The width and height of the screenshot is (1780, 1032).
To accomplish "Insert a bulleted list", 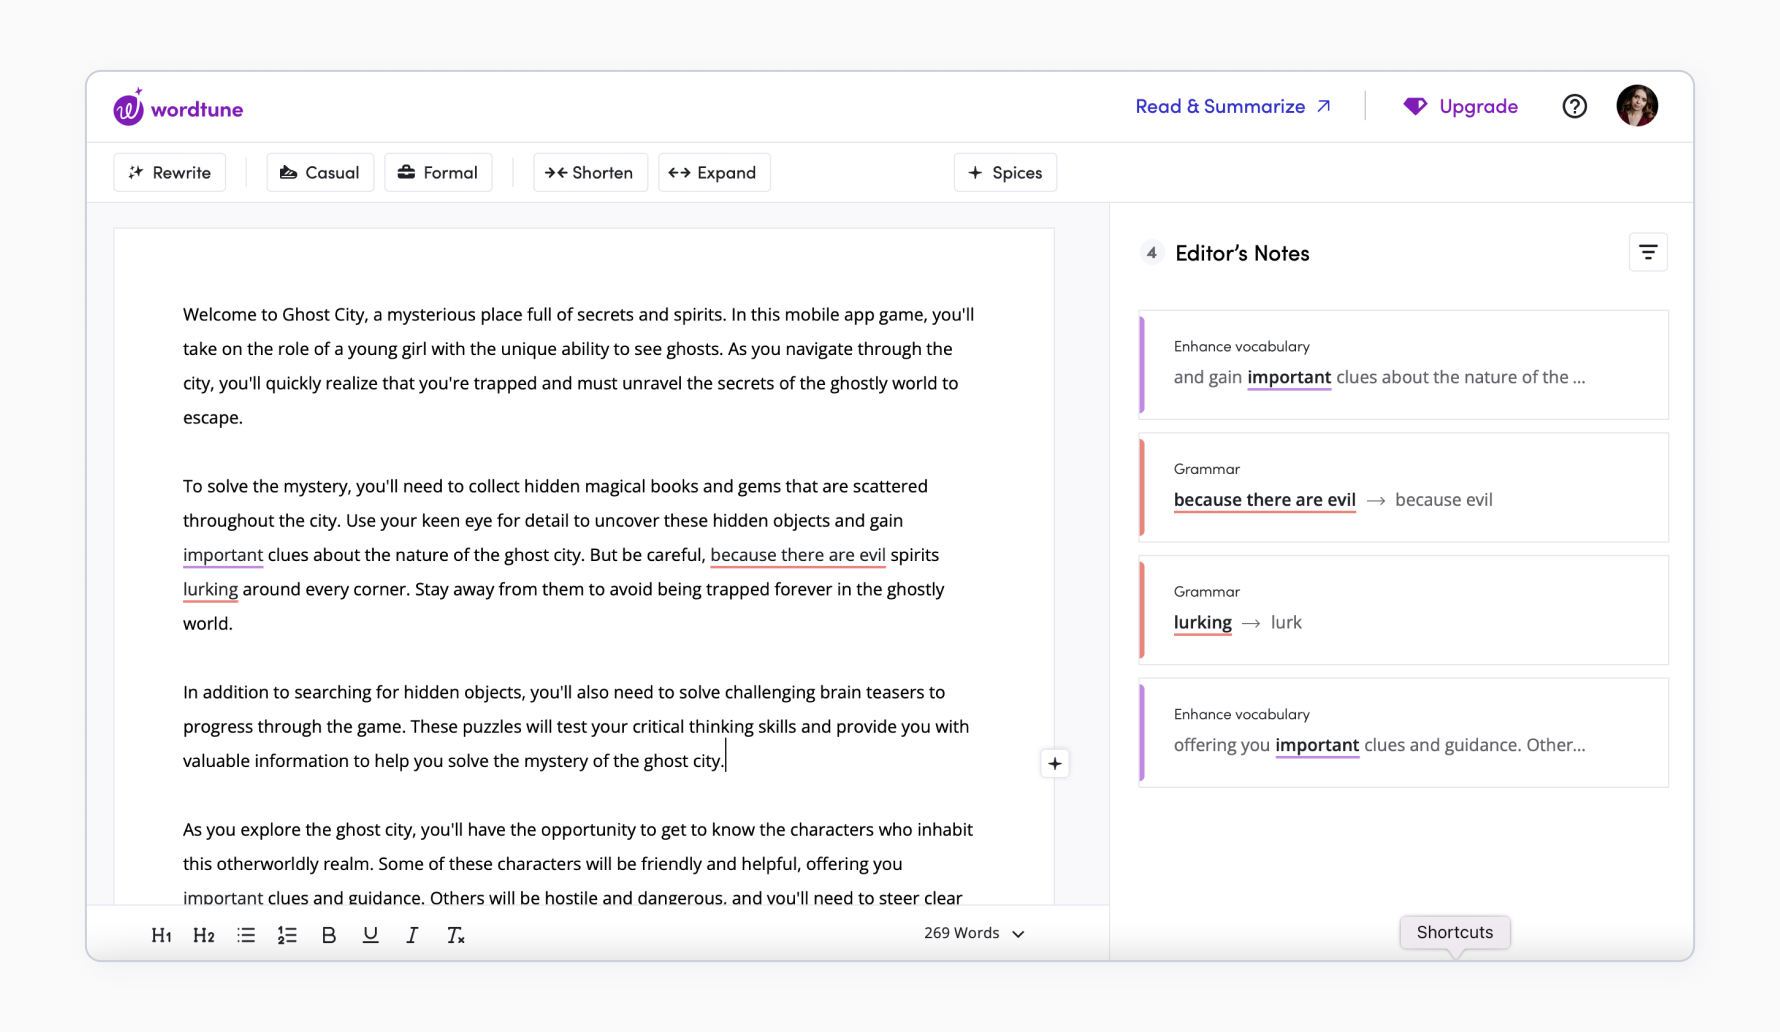I will click(246, 935).
